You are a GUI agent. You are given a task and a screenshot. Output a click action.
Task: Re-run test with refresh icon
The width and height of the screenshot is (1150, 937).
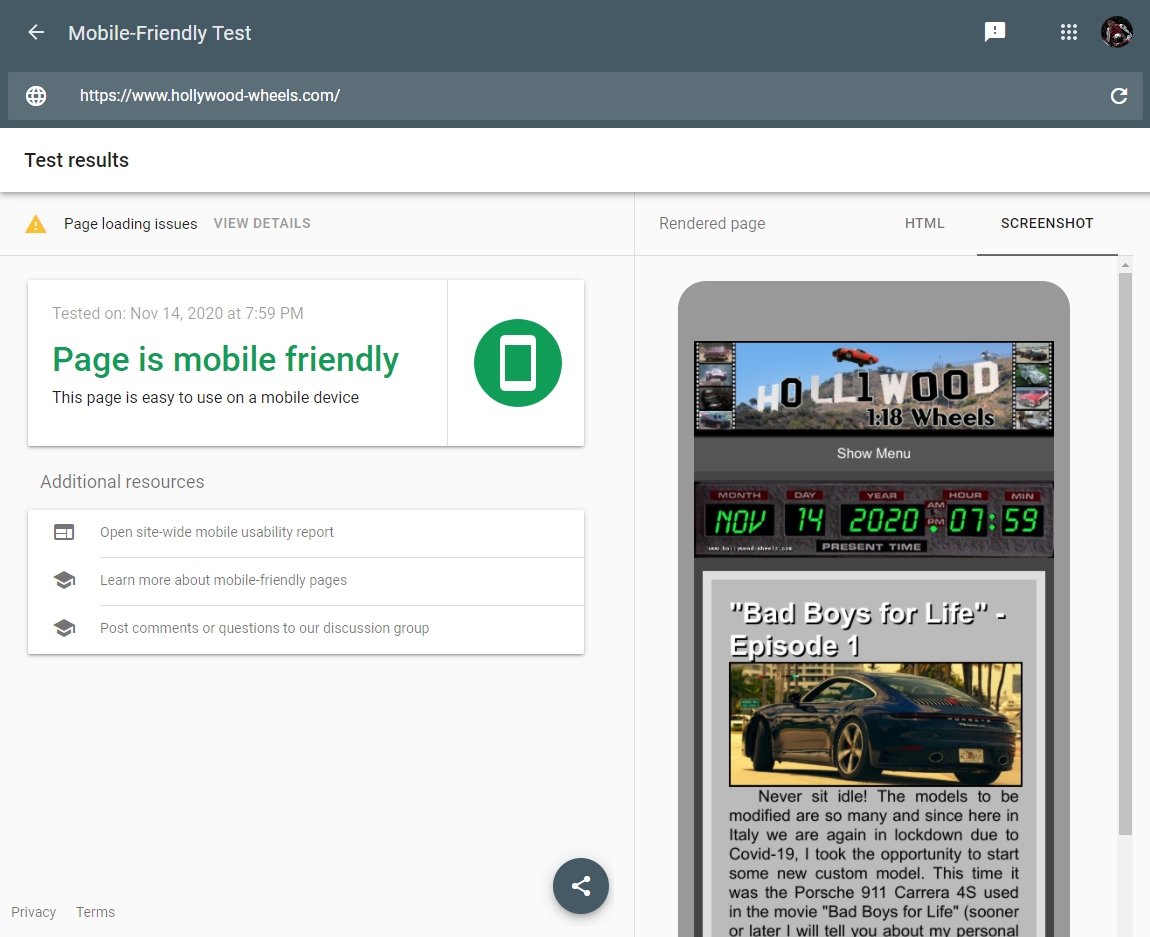(x=1118, y=96)
